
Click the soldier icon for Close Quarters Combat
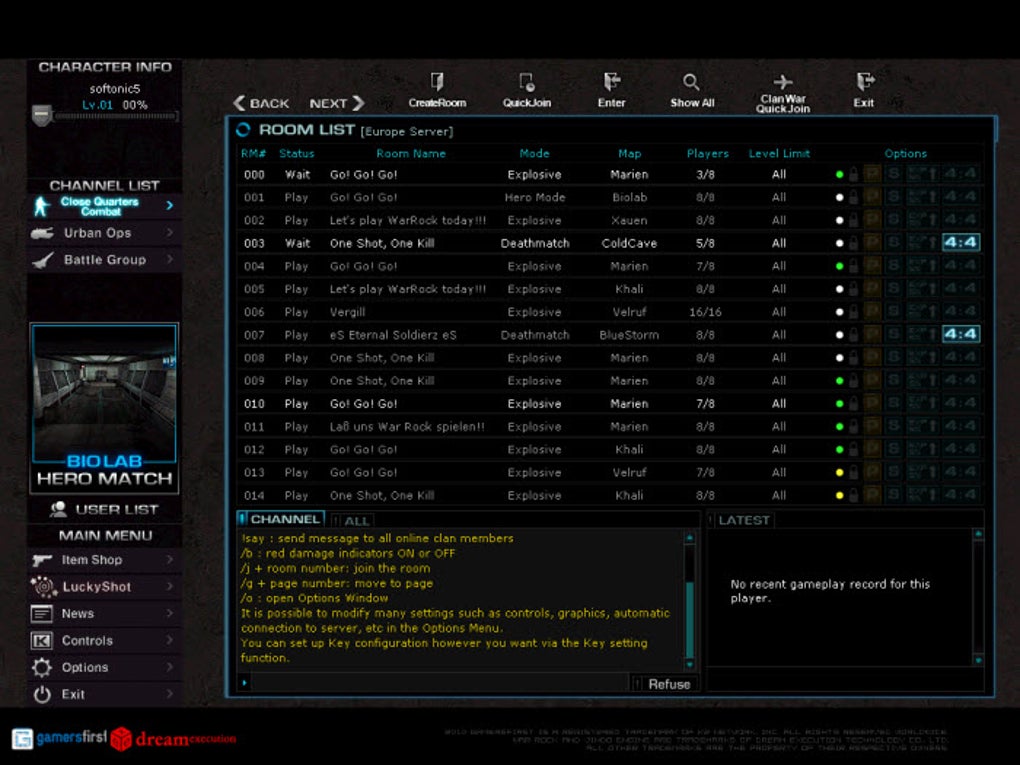pos(42,206)
